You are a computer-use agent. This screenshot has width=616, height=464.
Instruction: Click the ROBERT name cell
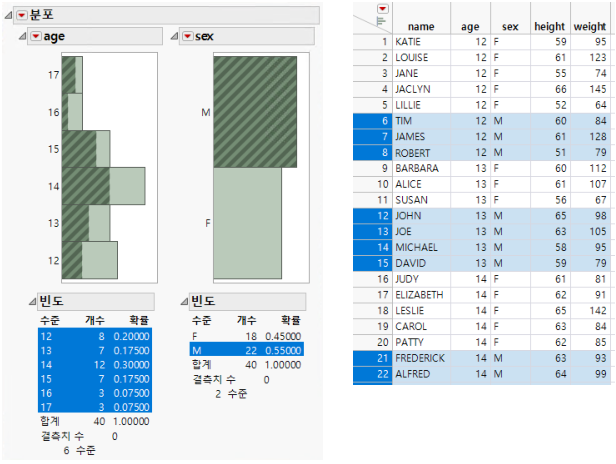pyautogui.click(x=422, y=152)
